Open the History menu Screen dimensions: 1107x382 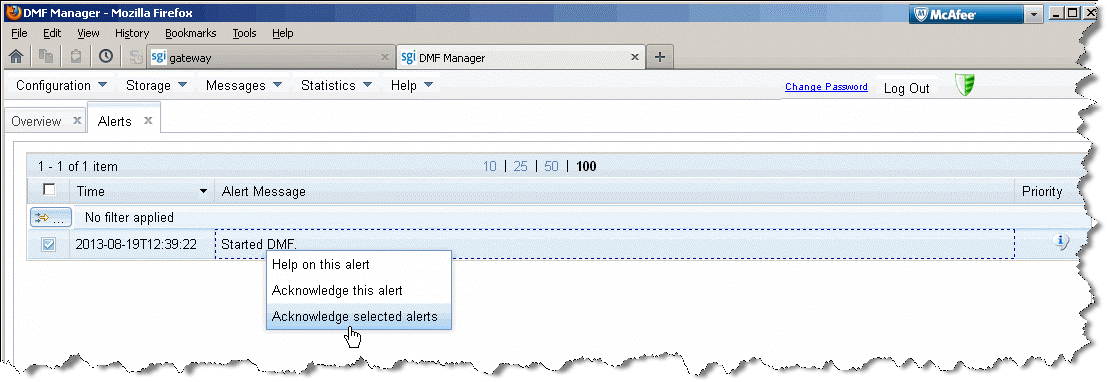point(132,33)
